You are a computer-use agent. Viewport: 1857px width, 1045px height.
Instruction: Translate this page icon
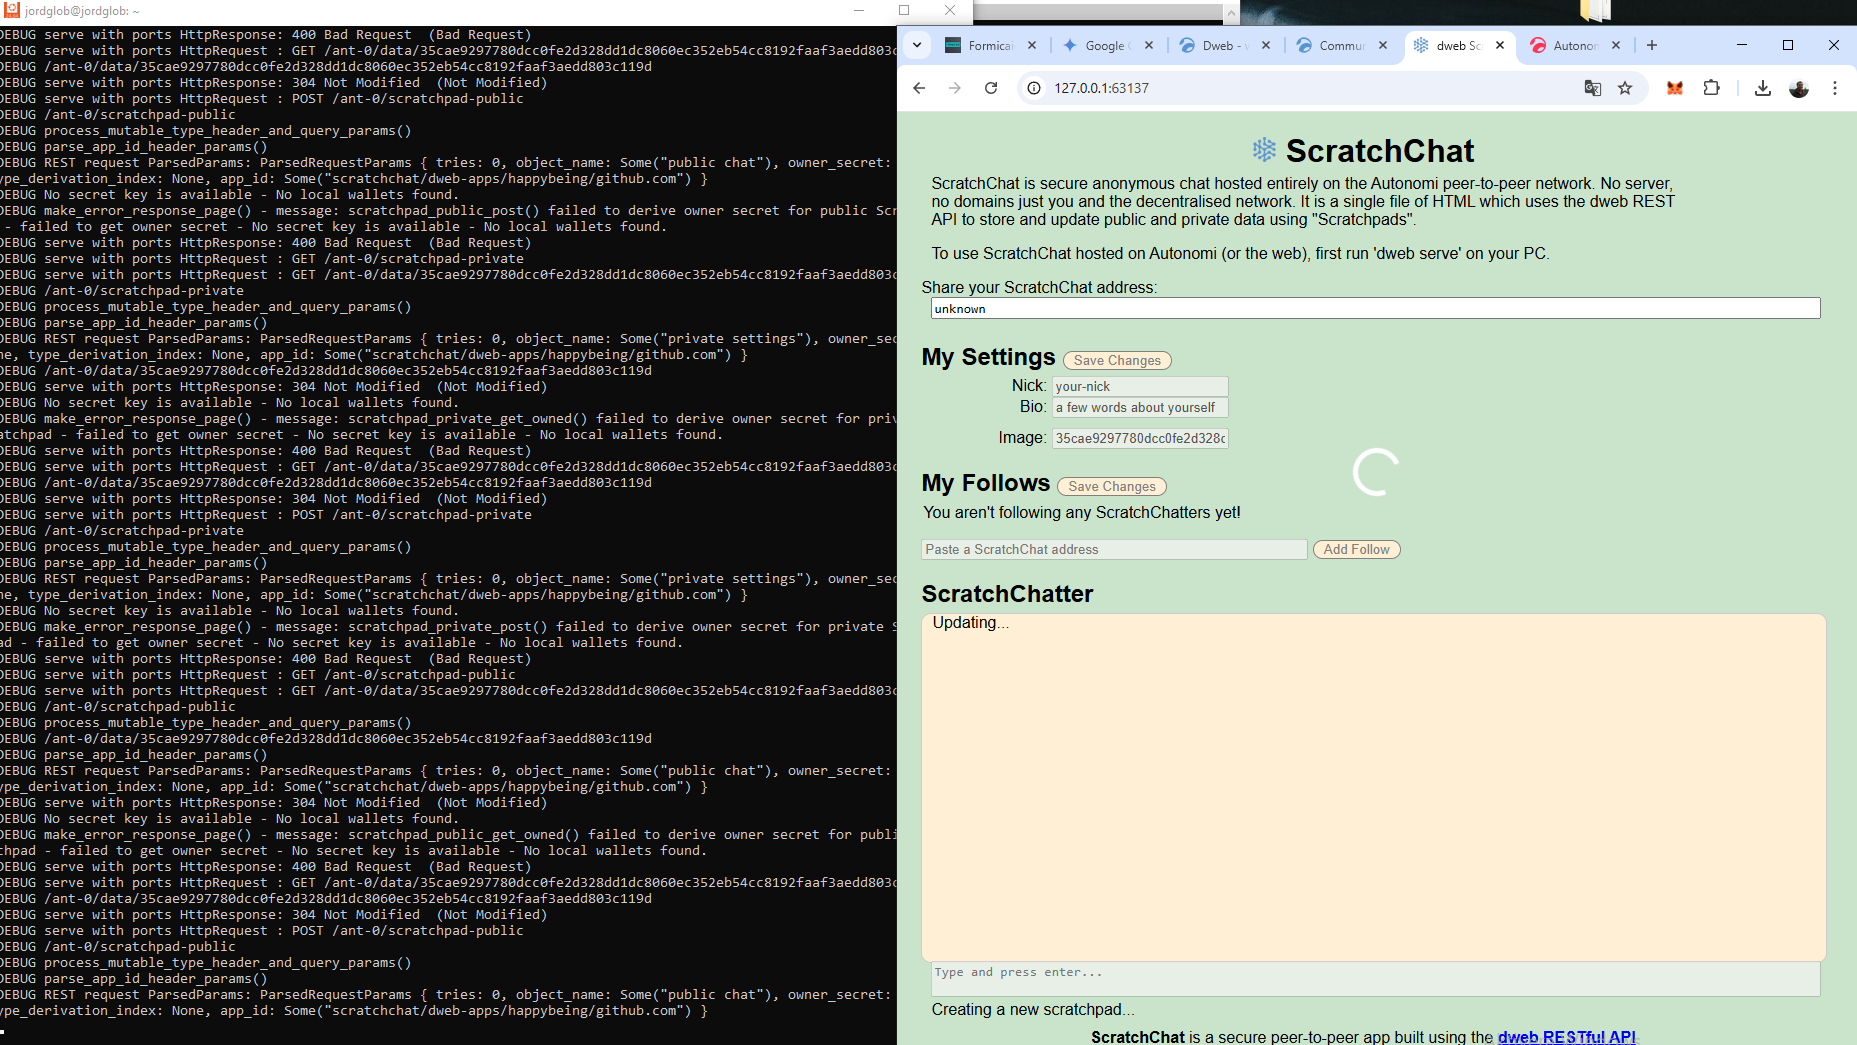1593,88
